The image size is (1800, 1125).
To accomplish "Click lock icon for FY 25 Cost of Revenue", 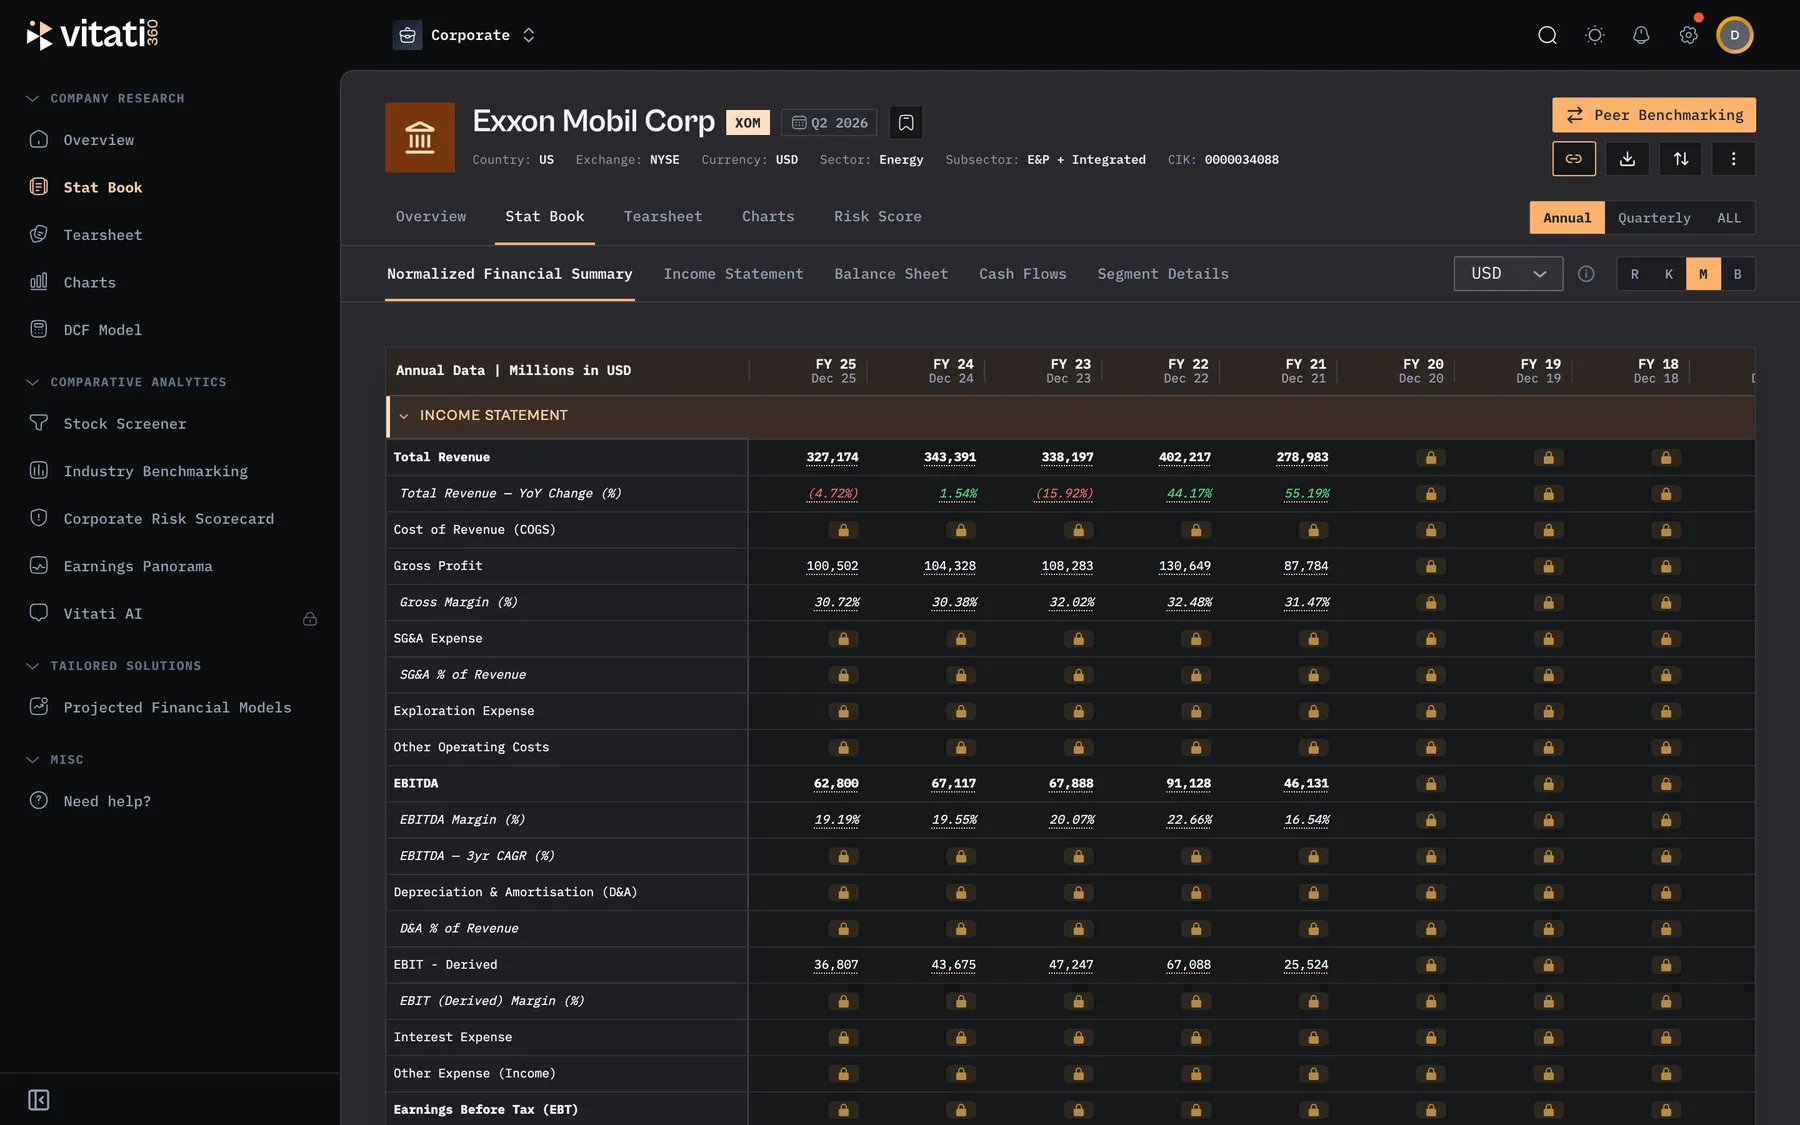I will click(843, 530).
